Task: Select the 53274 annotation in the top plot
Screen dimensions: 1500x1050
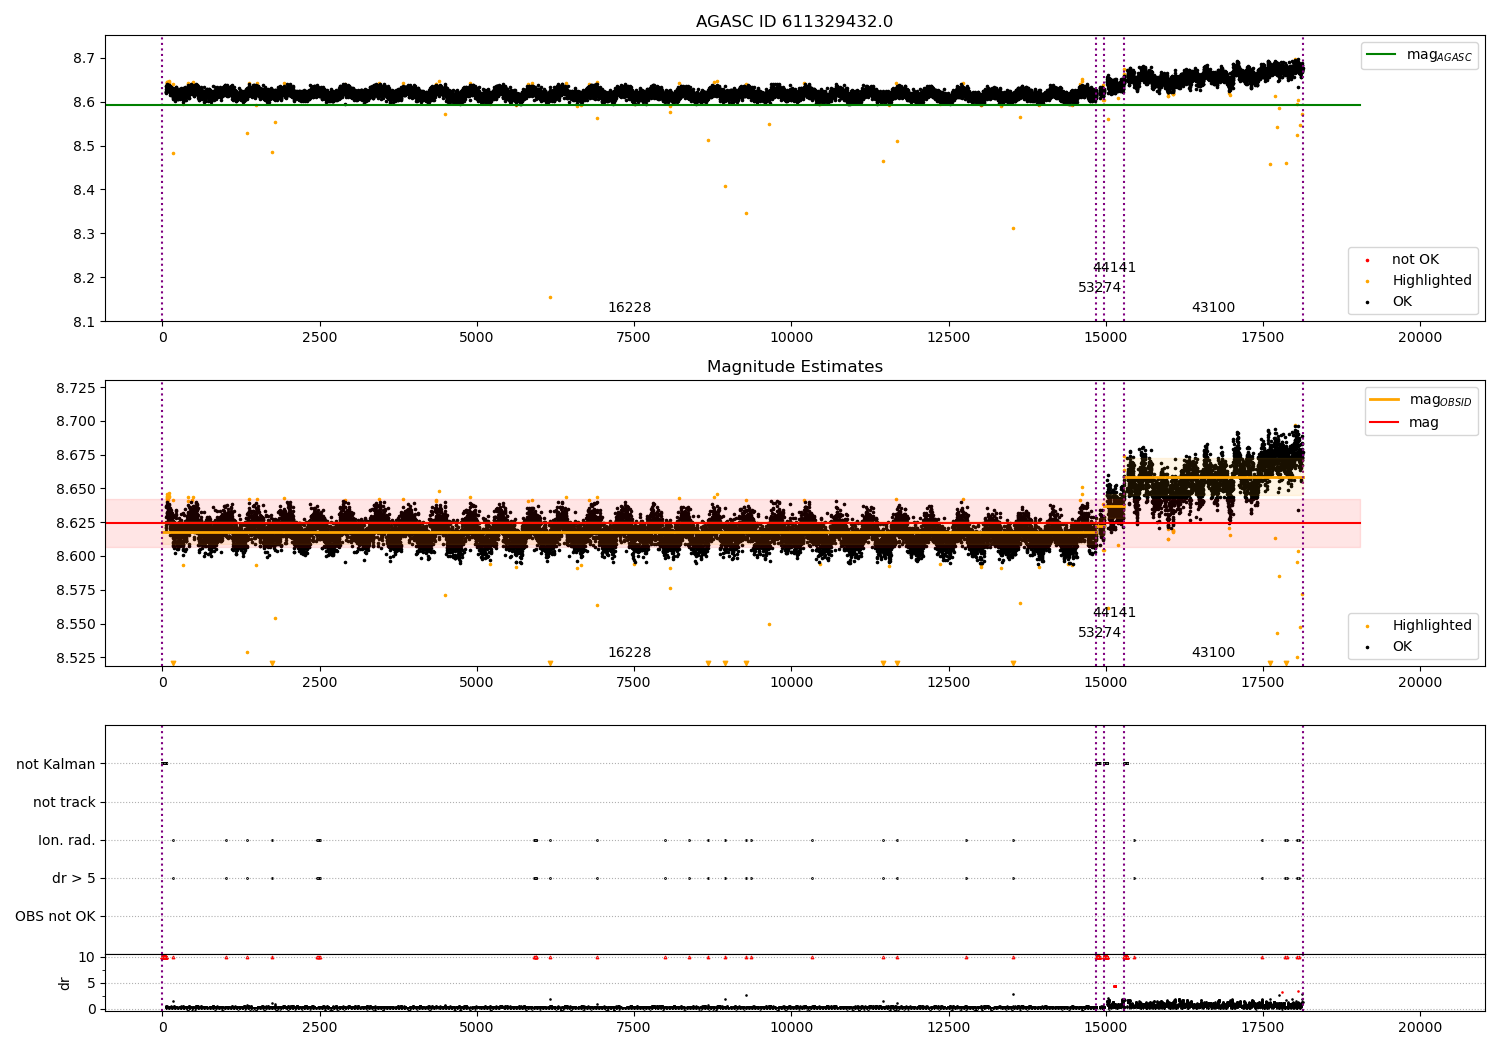Action: [1099, 288]
